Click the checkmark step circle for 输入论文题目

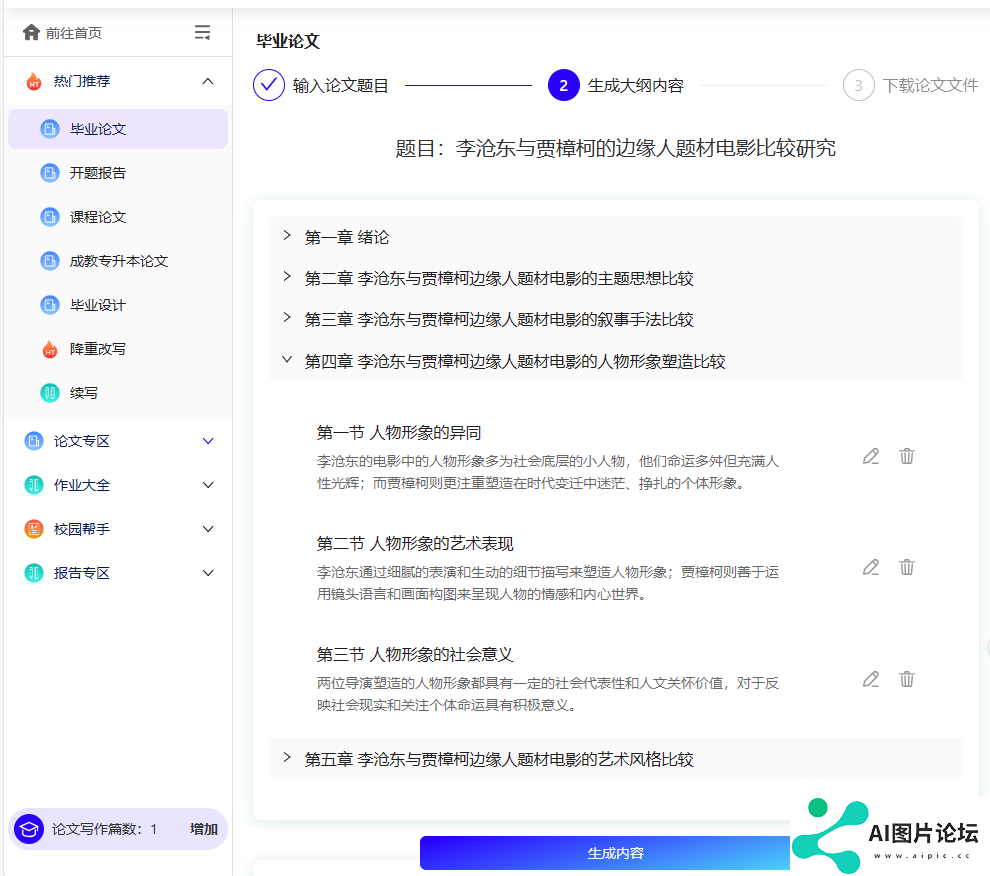269,85
